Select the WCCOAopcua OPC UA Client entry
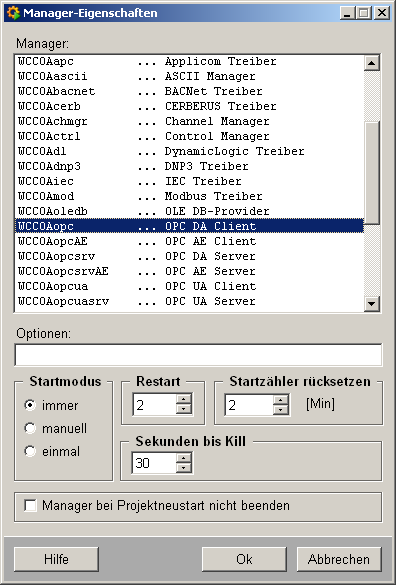 tap(189, 286)
